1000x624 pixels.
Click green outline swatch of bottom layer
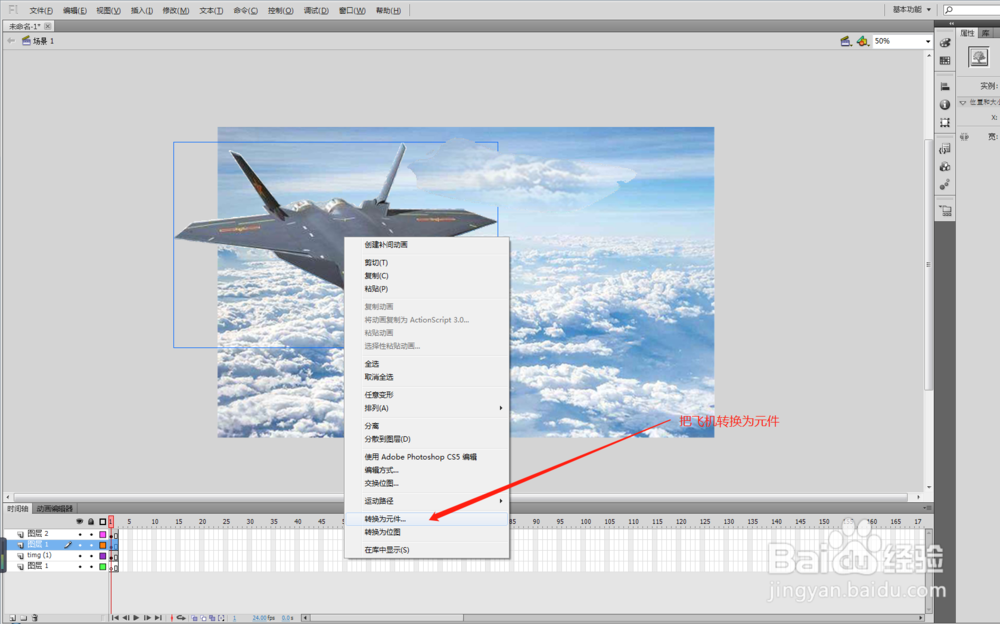(103, 567)
